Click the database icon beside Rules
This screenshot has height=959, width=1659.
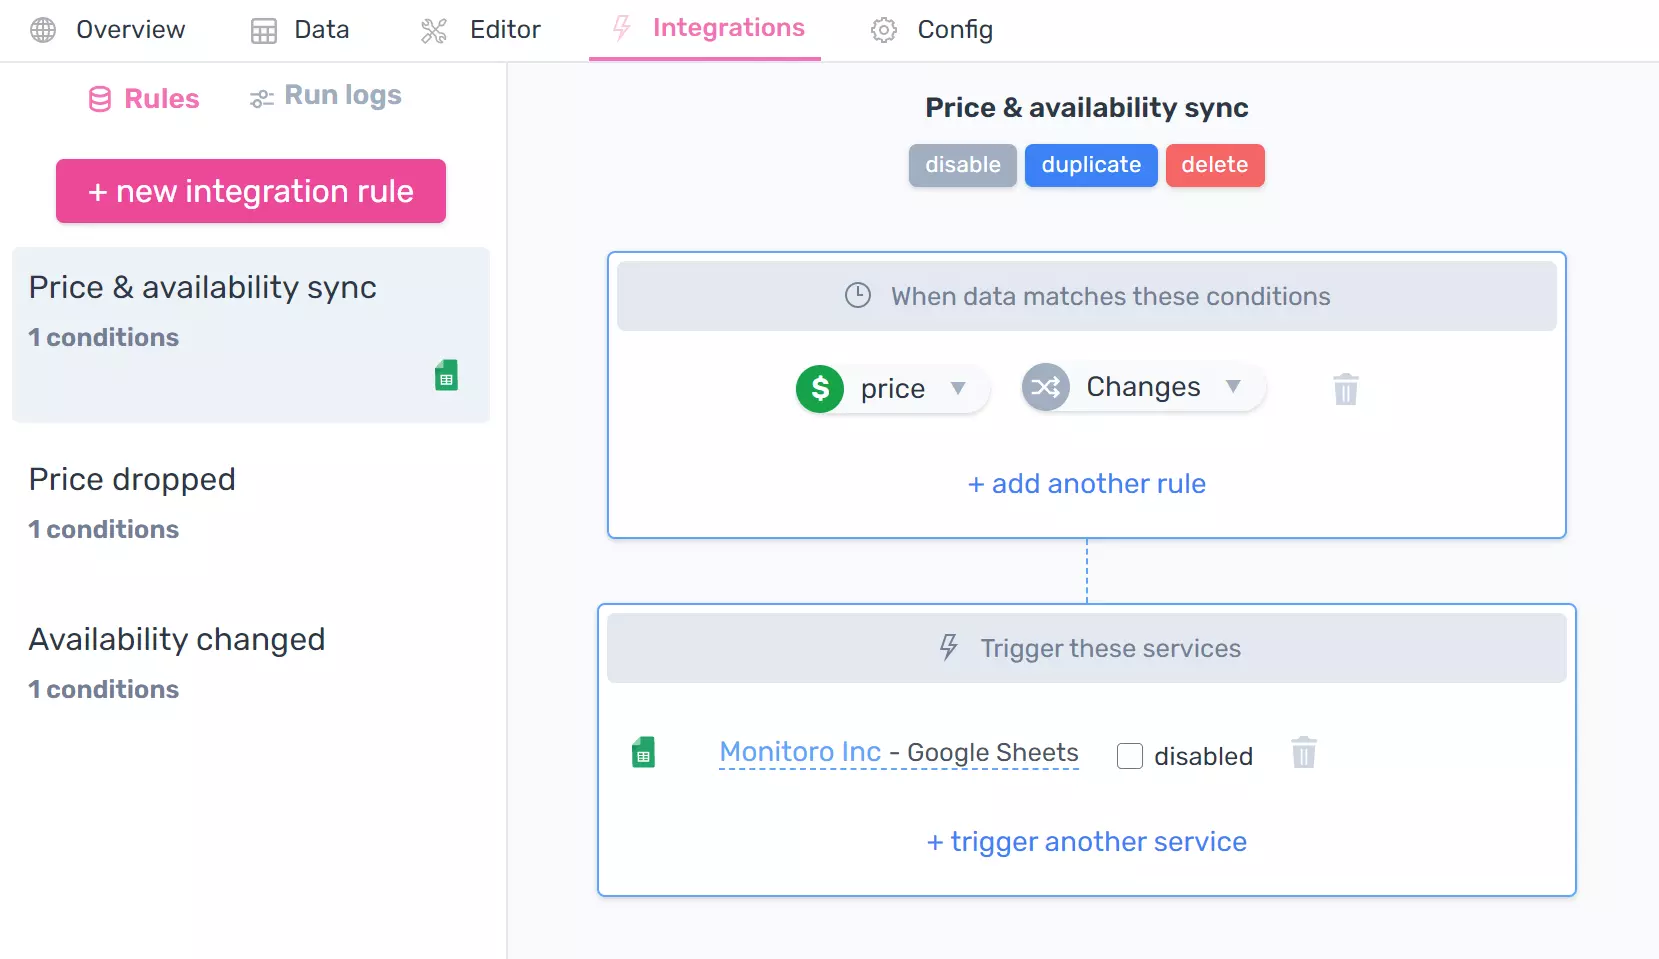point(99,98)
